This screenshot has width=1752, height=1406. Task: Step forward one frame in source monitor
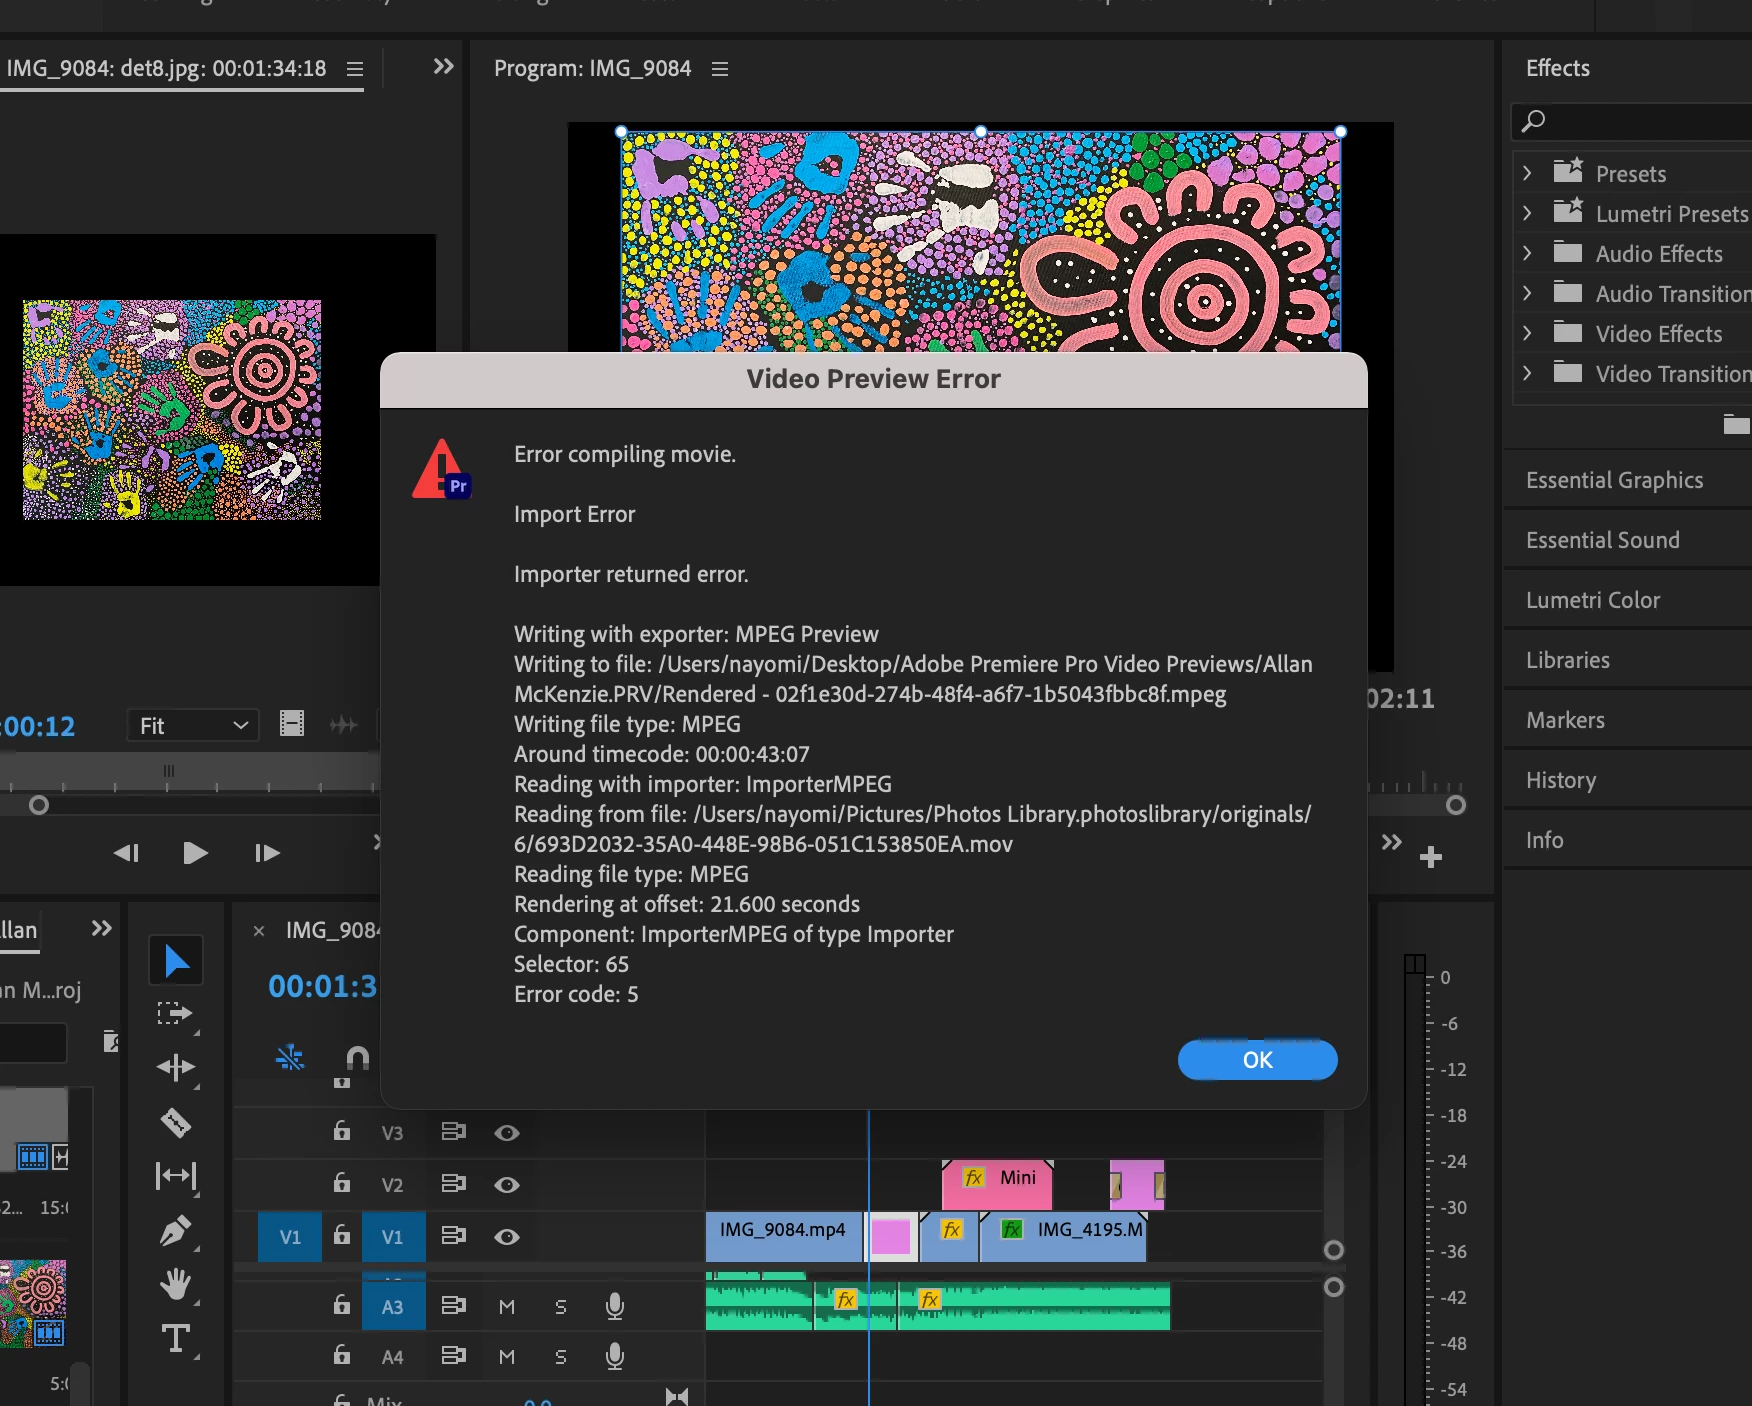pos(266,853)
